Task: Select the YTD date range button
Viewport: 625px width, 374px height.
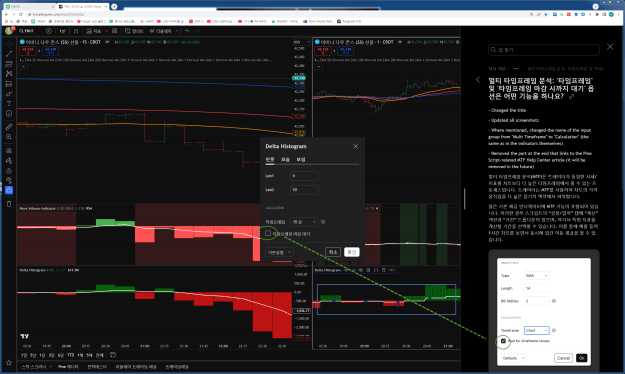Action: (71, 355)
